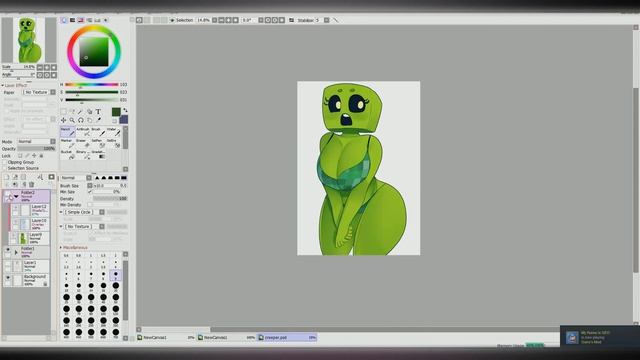Select the Brush tool
The width and height of the screenshot is (640, 360).
(98, 131)
